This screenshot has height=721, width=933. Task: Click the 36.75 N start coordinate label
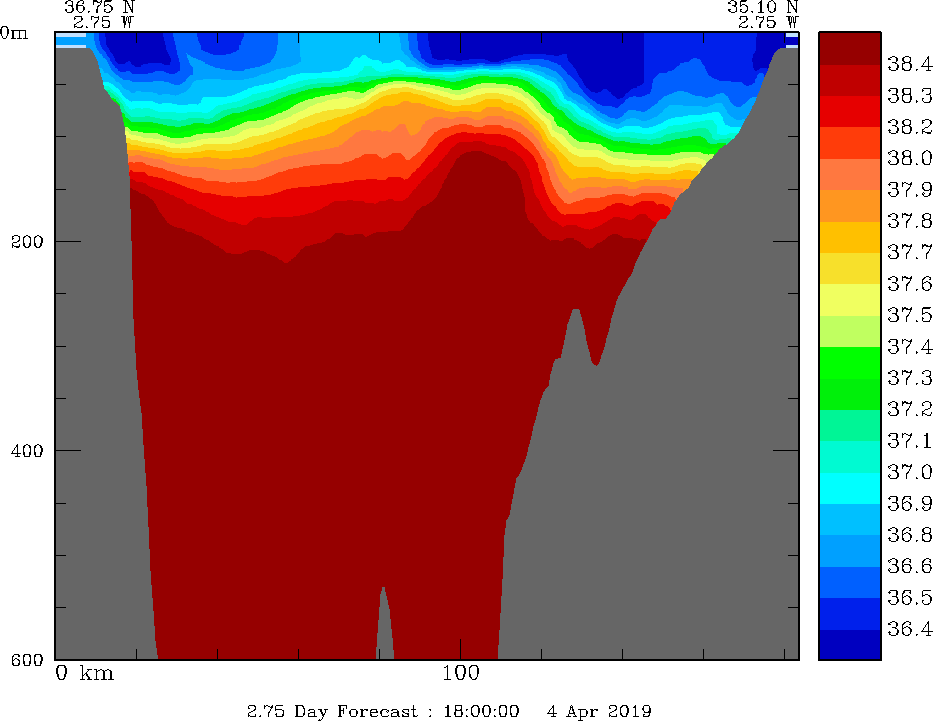click(99, 7)
